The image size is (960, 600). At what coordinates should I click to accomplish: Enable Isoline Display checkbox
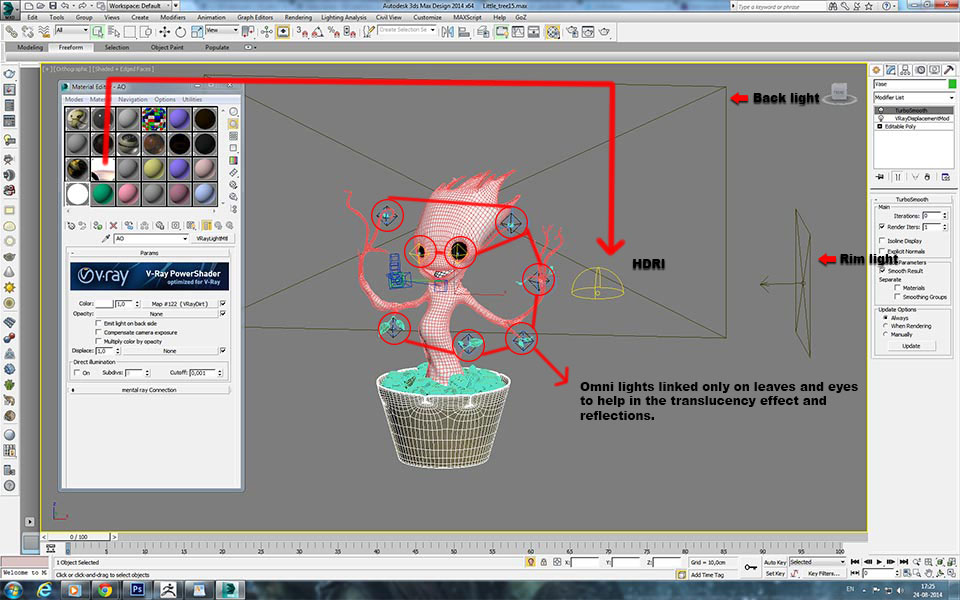(882, 241)
